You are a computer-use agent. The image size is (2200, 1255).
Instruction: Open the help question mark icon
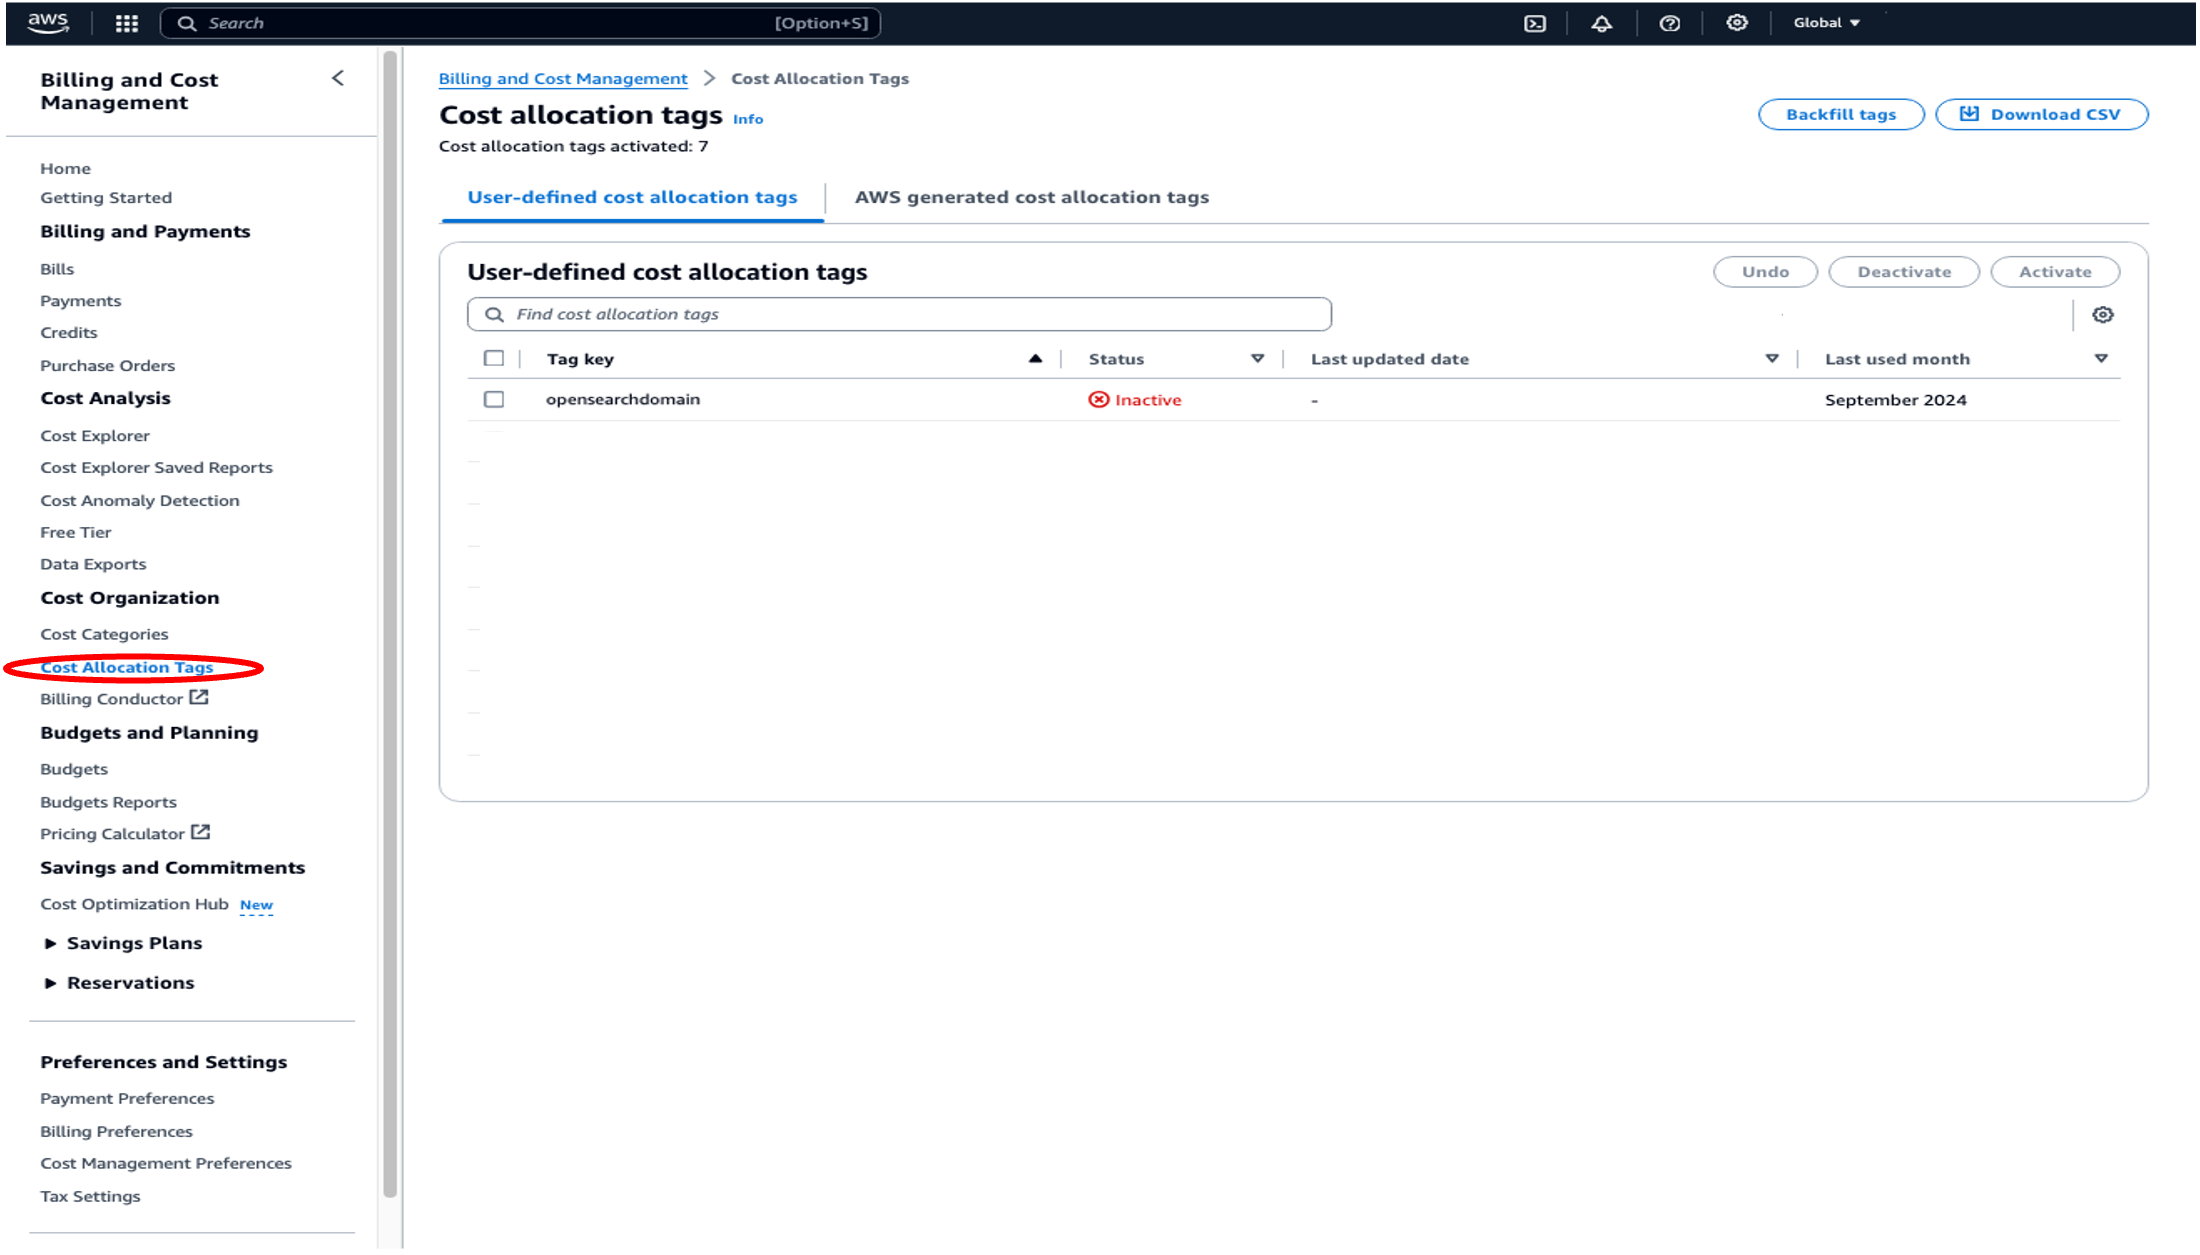(x=1669, y=23)
